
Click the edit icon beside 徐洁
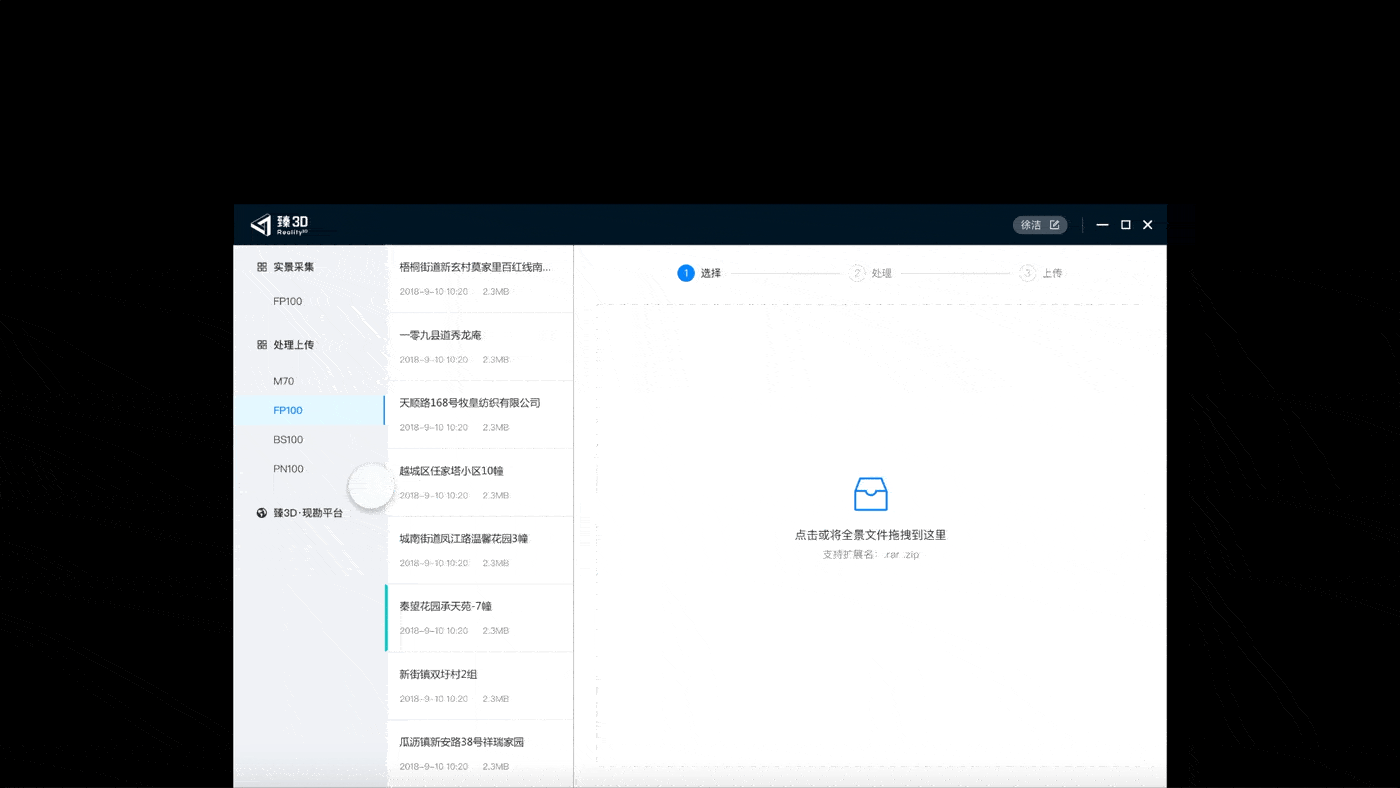pyautogui.click(x=1054, y=225)
